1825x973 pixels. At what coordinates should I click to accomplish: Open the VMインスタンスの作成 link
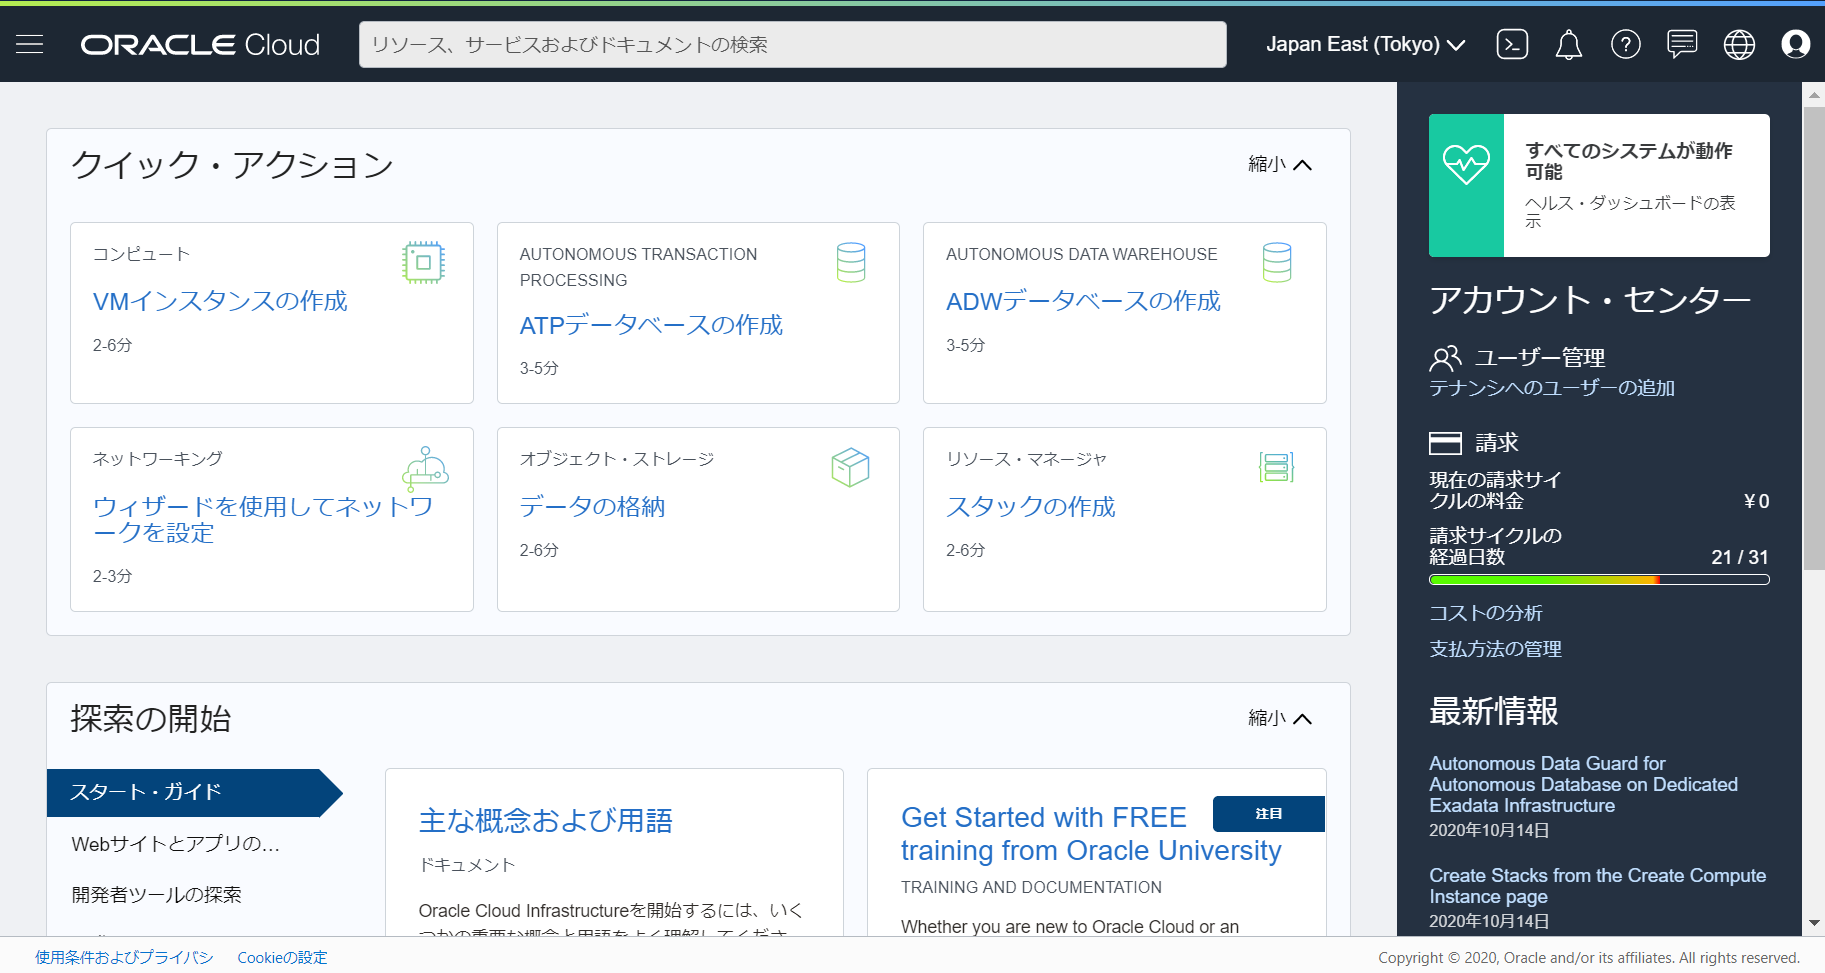point(220,301)
